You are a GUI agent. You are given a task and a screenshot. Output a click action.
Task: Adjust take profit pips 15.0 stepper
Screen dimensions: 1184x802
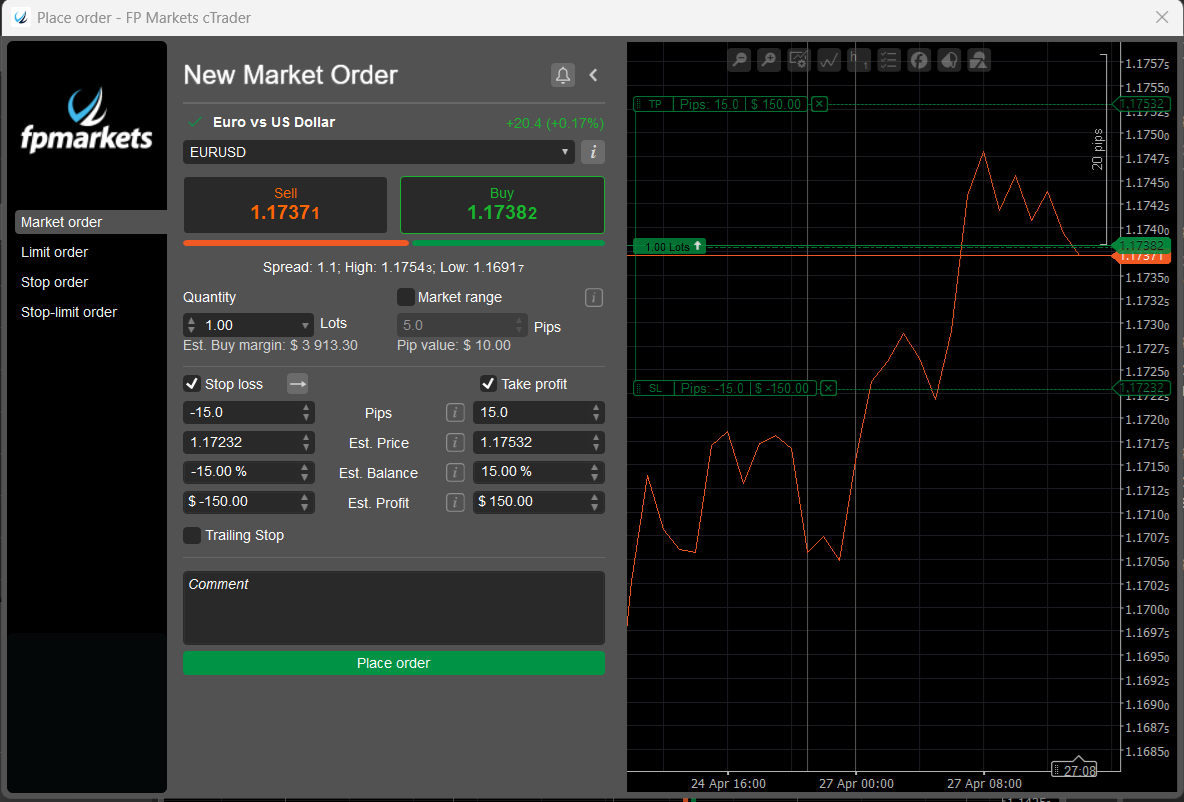[x=596, y=412]
